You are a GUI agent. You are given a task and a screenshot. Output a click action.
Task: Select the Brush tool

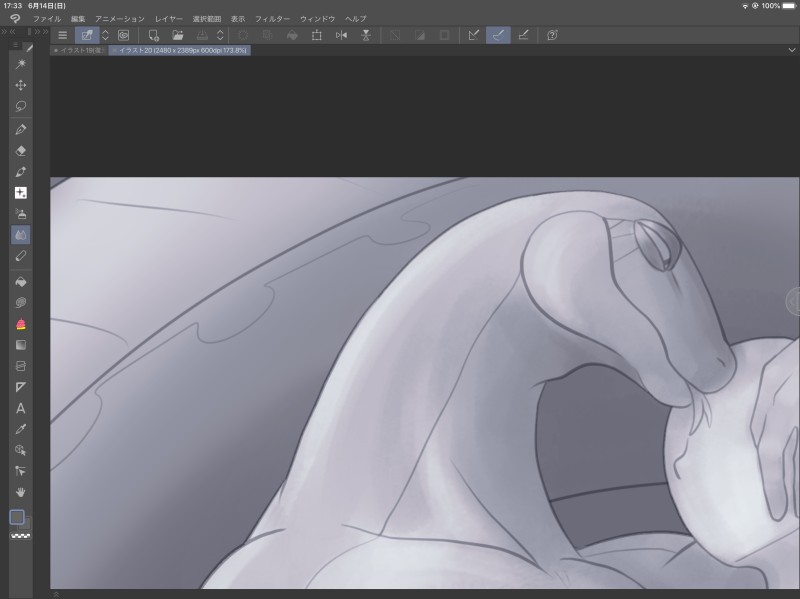tap(21, 172)
